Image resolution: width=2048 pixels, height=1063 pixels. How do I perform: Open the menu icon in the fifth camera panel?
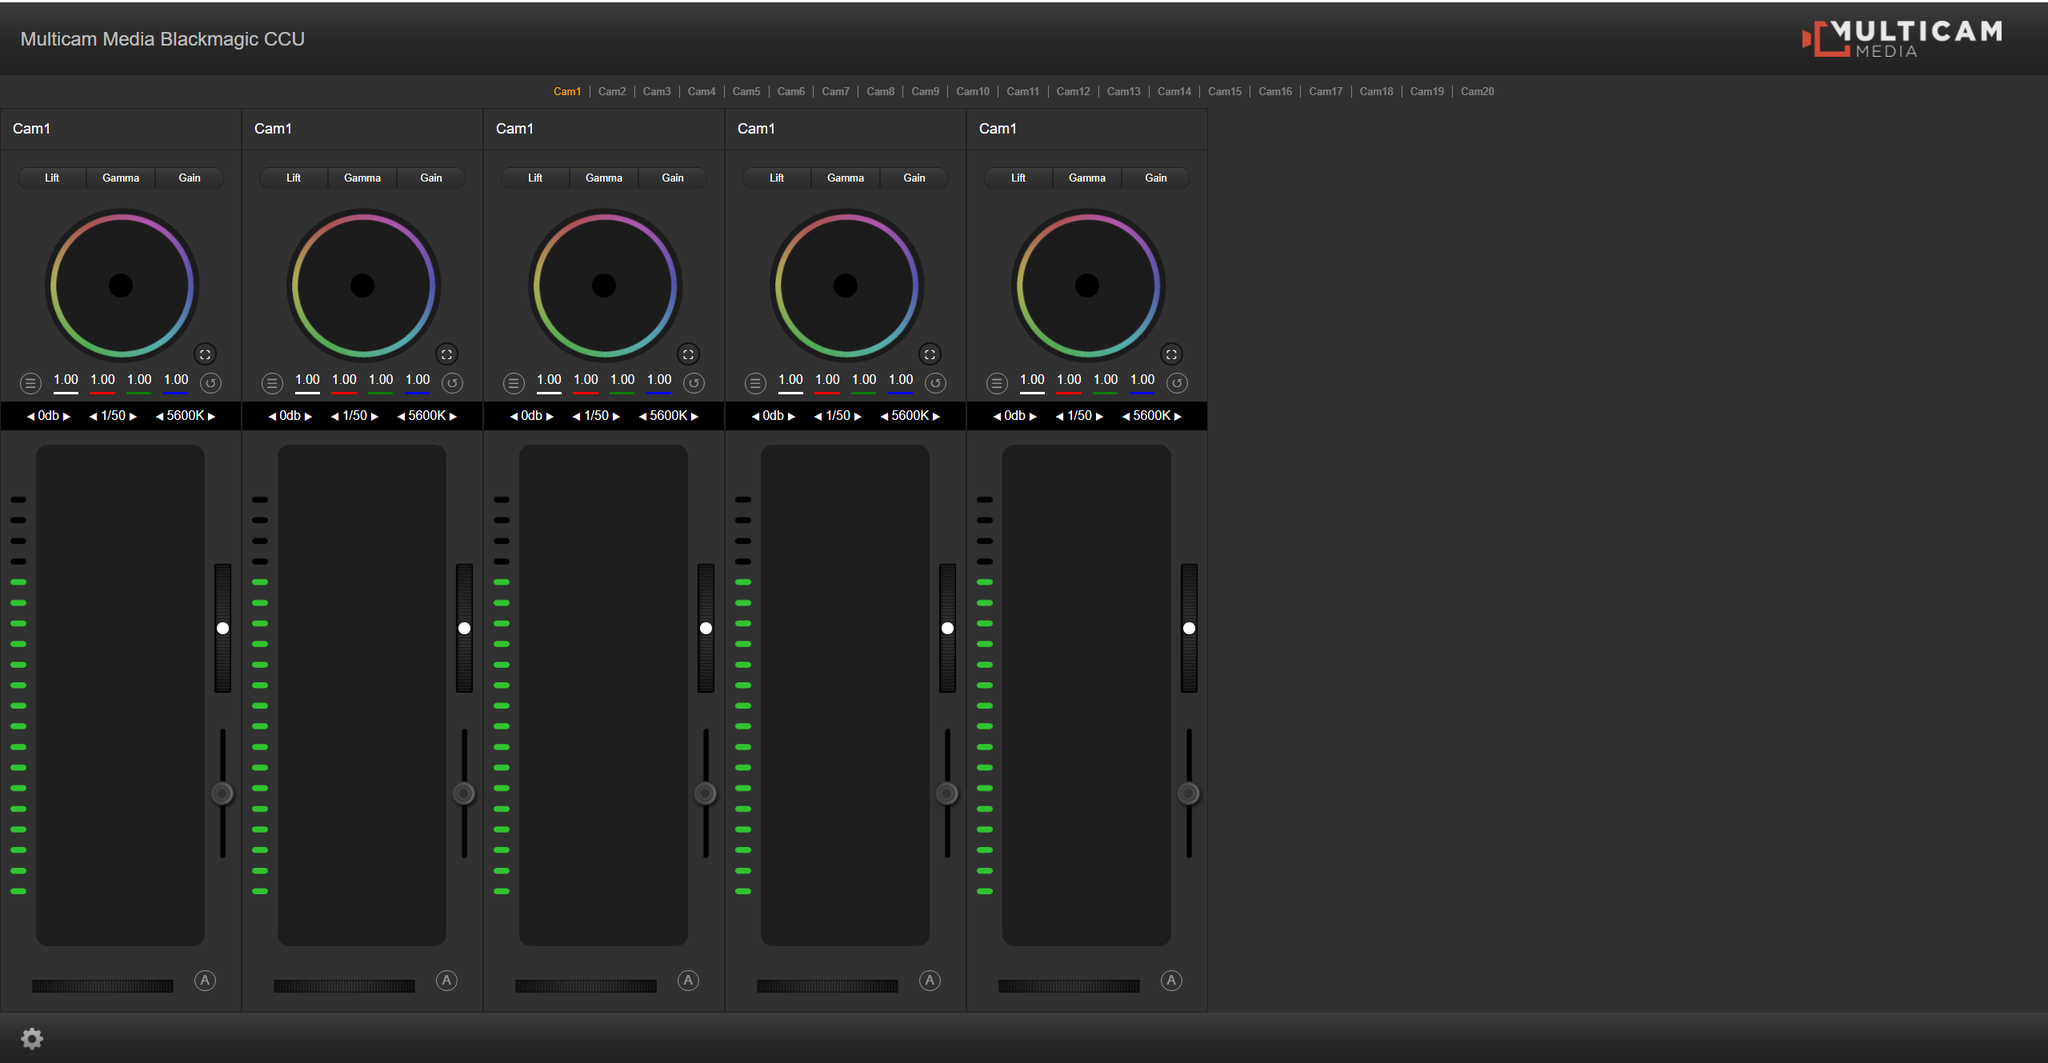997,383
